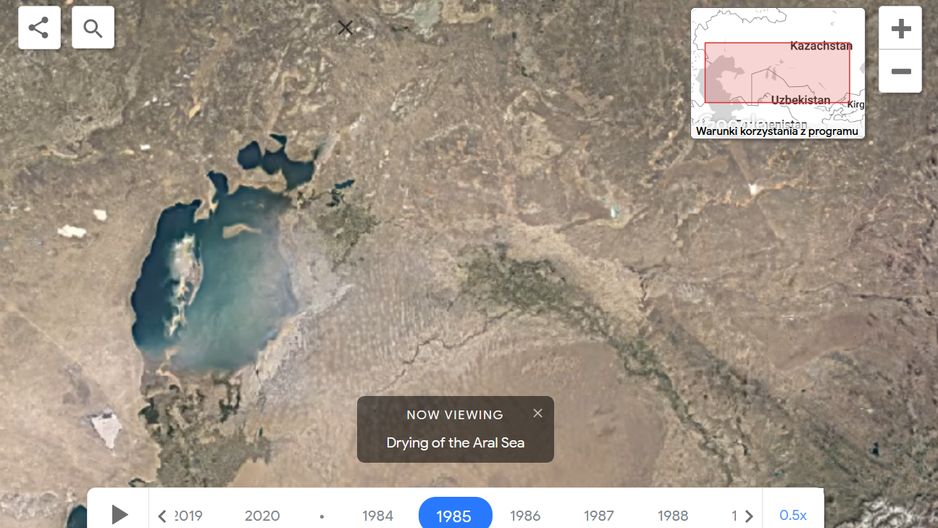Close the Now Viewing popup
Screen dimensions: 938x528
pos(538,413)
